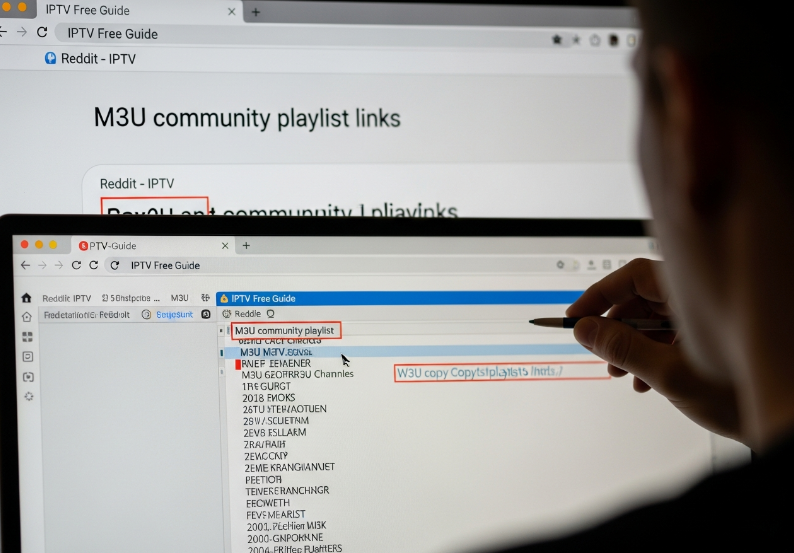
Task: Open the M3U bookmark in bookmarks row
Action: (179, 298)
